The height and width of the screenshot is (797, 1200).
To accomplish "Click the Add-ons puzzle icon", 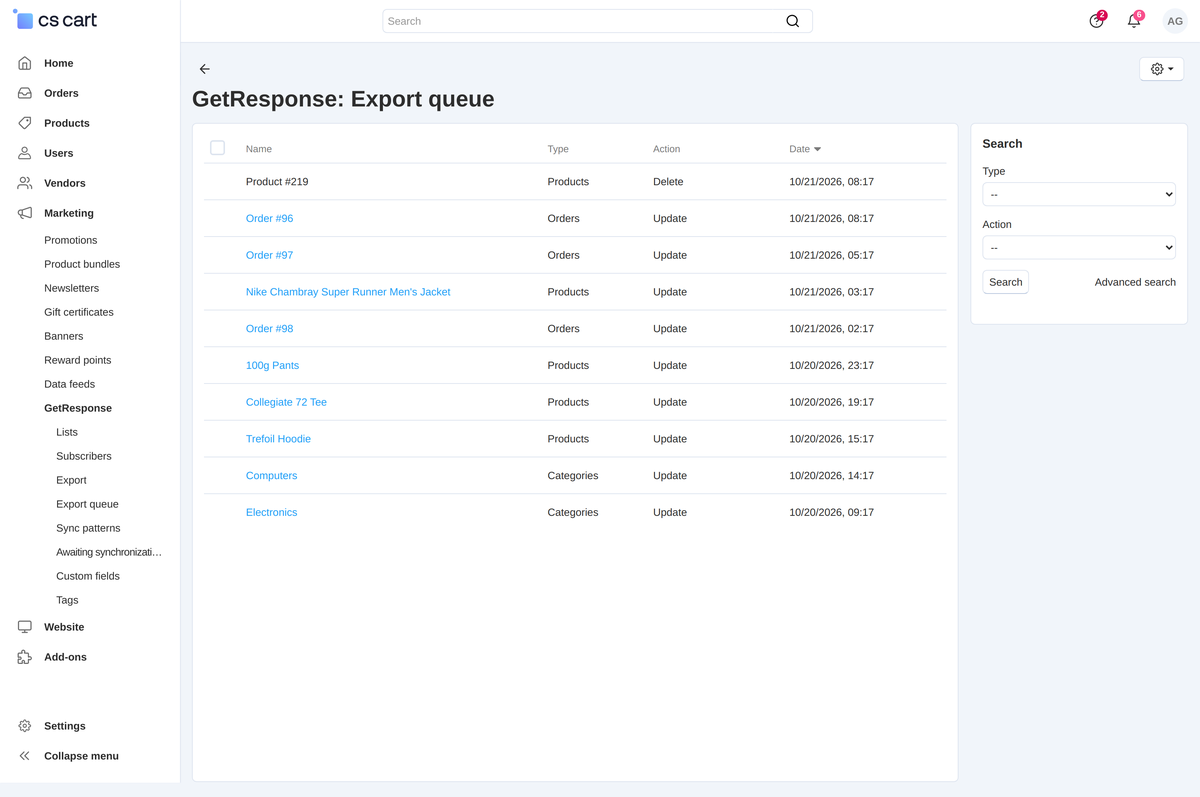I will pos(25,657).
